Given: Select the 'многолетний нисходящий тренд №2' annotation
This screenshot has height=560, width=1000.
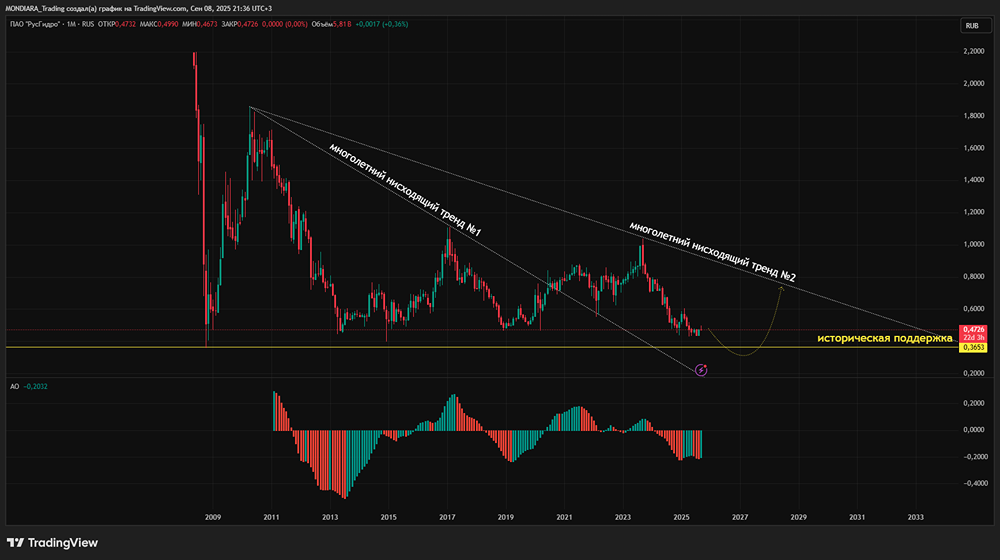Looking at the screenshot, I should tap(712, 251).
